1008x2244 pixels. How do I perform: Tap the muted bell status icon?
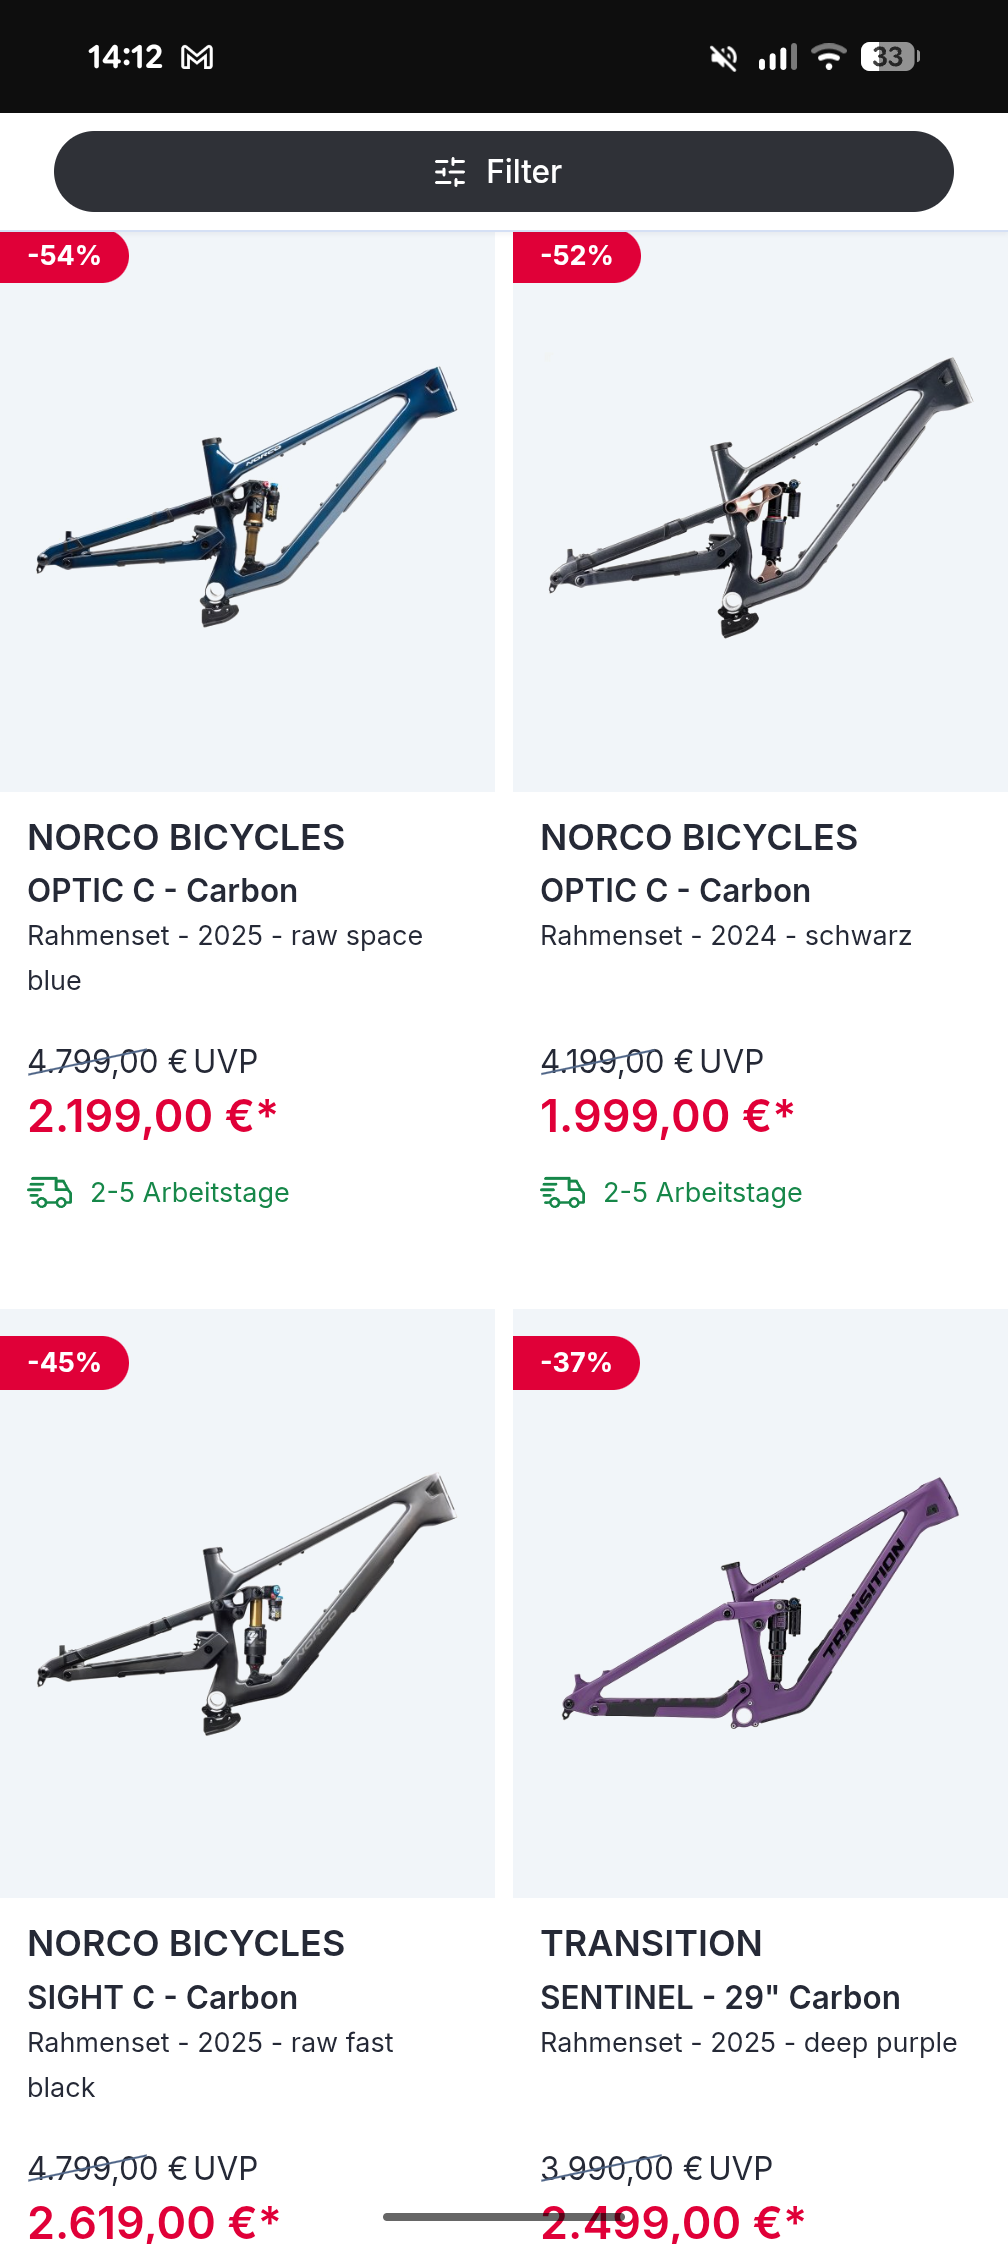click(723, 58)
